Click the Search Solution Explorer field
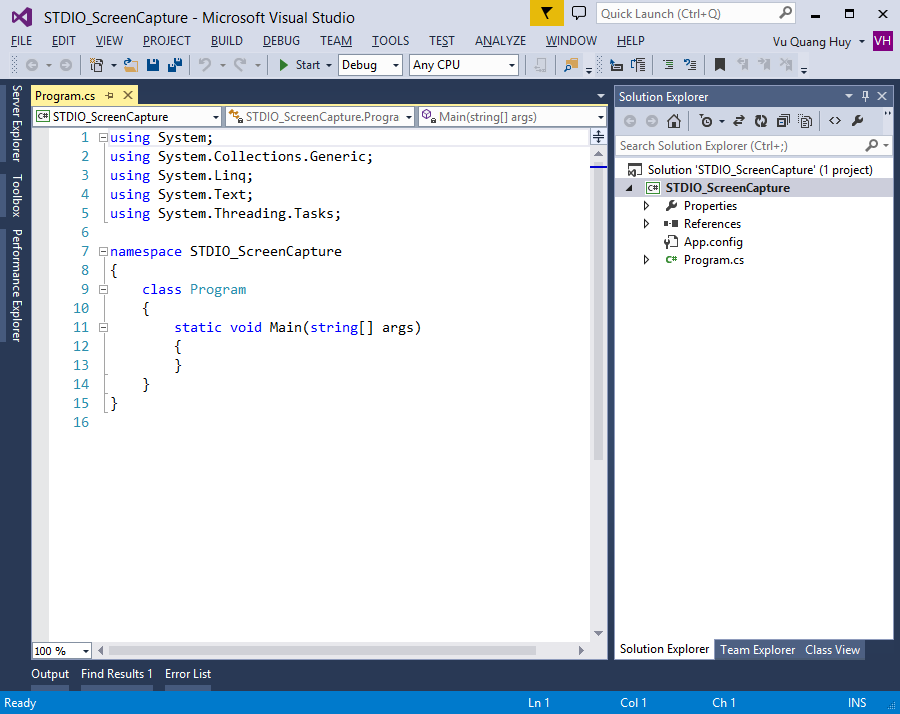 (x=742, y=146)
